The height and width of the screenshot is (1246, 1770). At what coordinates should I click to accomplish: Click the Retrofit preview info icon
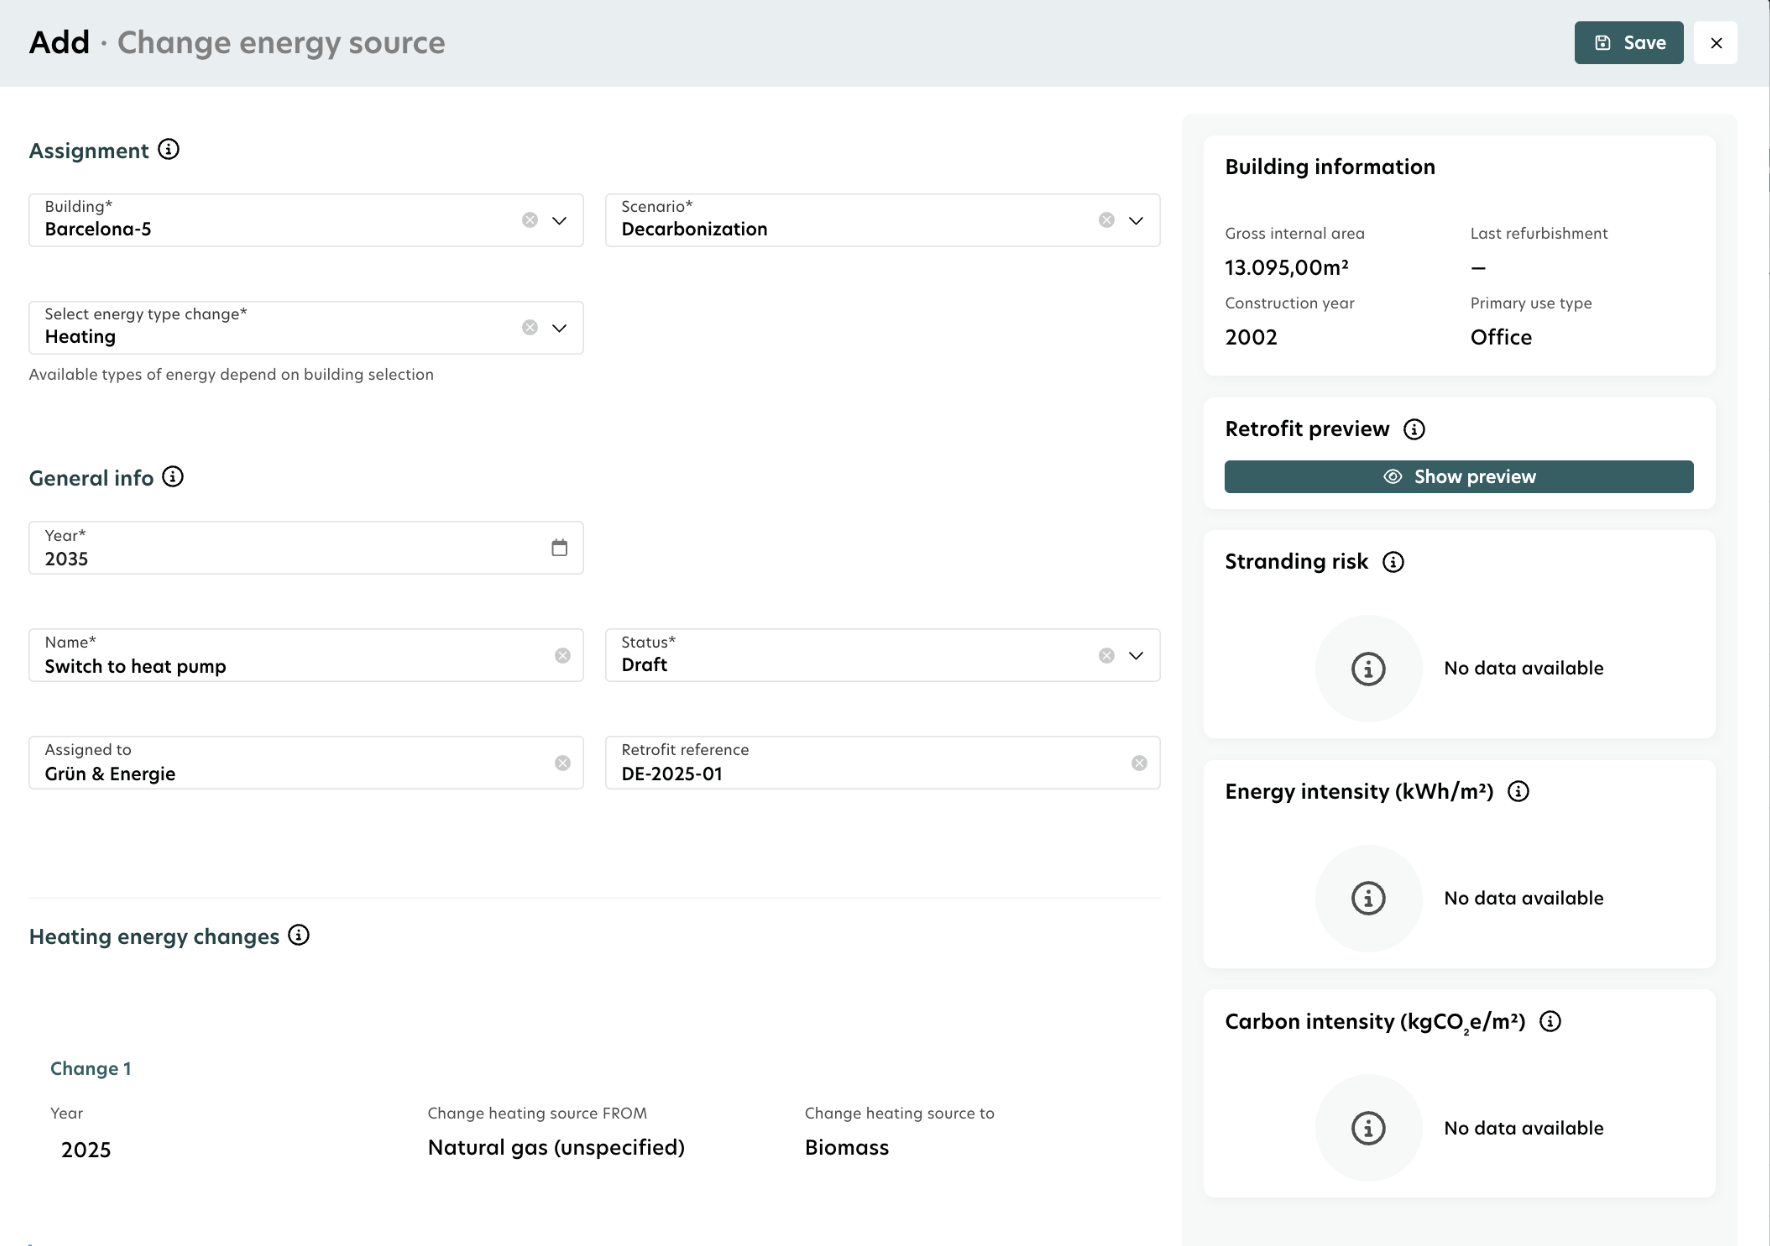point(1414,429)
